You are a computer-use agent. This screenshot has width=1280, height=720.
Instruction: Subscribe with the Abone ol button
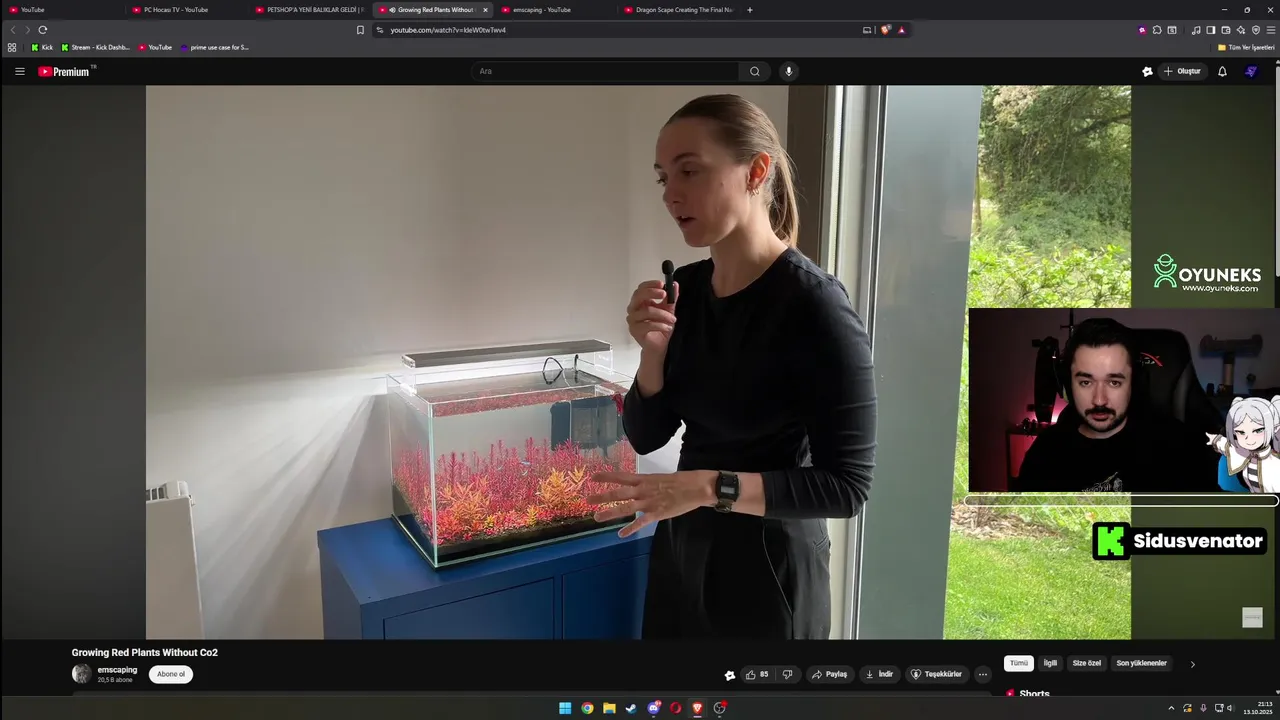(171, 674)
